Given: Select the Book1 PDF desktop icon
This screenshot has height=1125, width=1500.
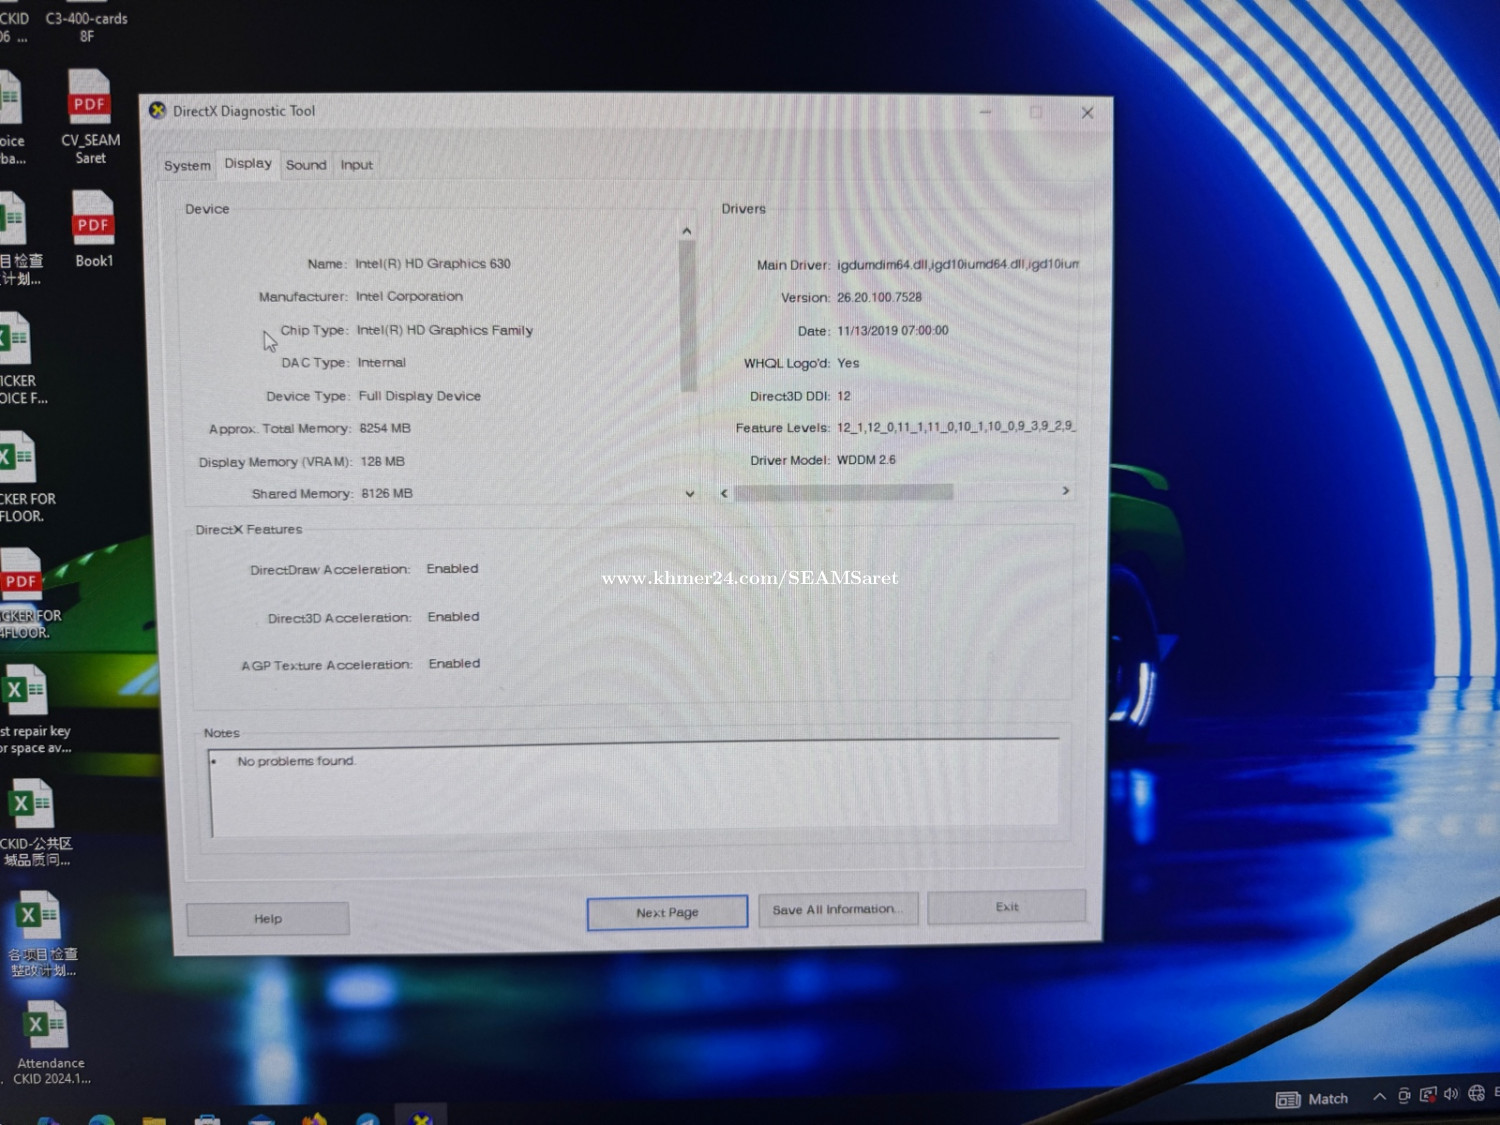Looking at the screenshot, I should 93,229.
